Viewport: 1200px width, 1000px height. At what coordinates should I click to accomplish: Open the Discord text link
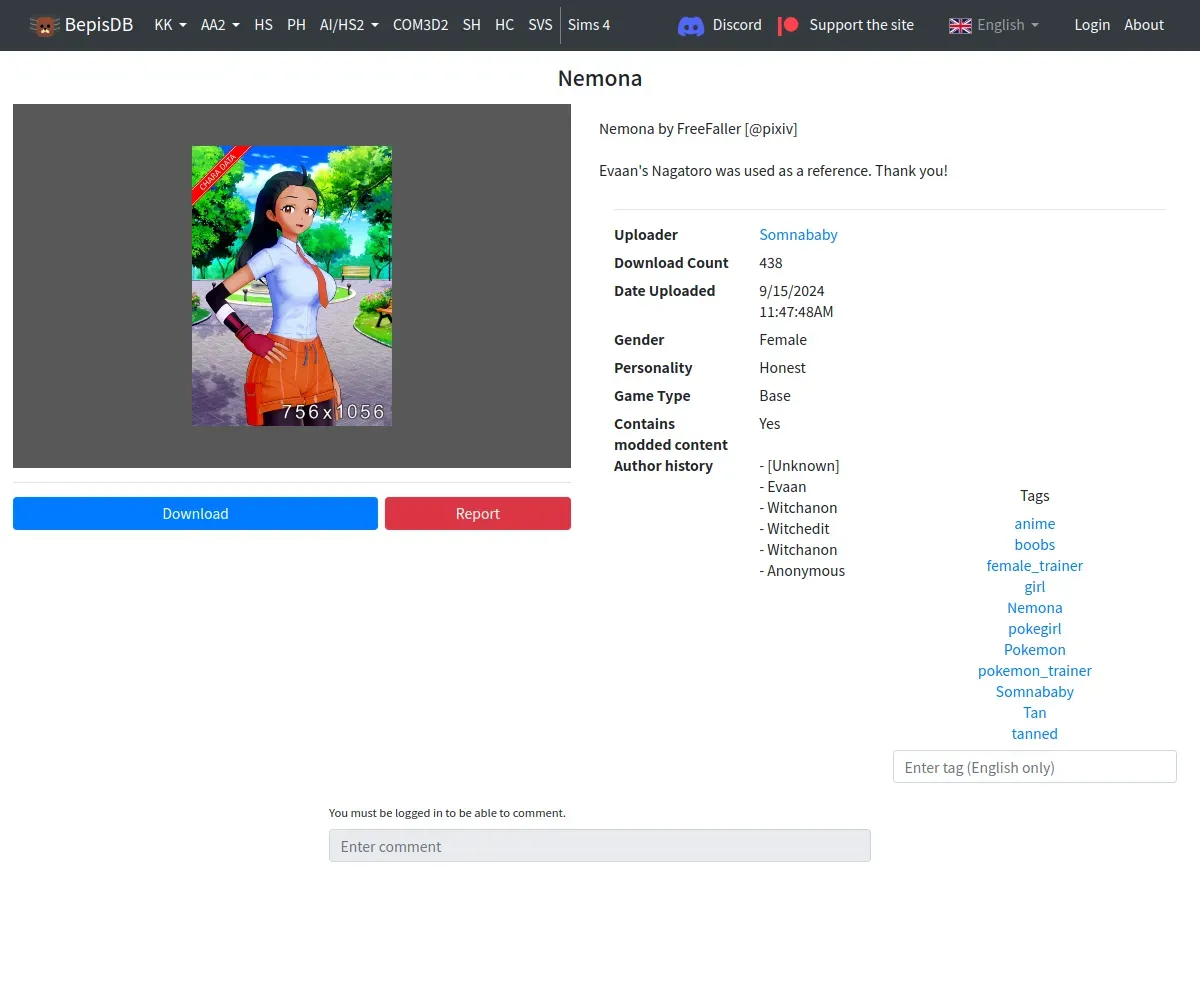(737, 25)
